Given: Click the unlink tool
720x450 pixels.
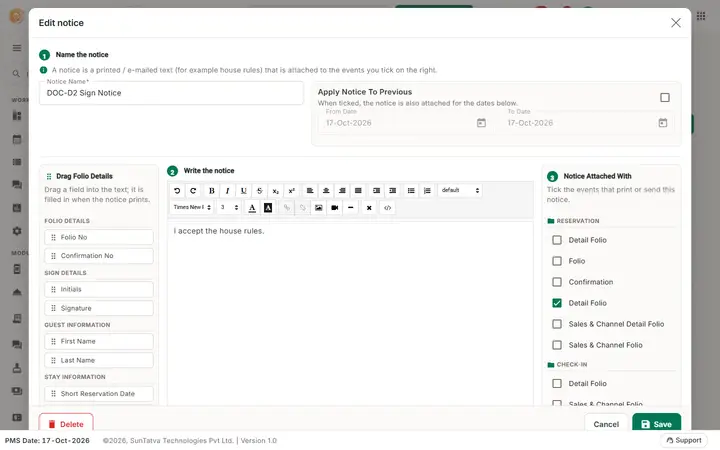Looking at the screenshot, I should click(303, 208).
